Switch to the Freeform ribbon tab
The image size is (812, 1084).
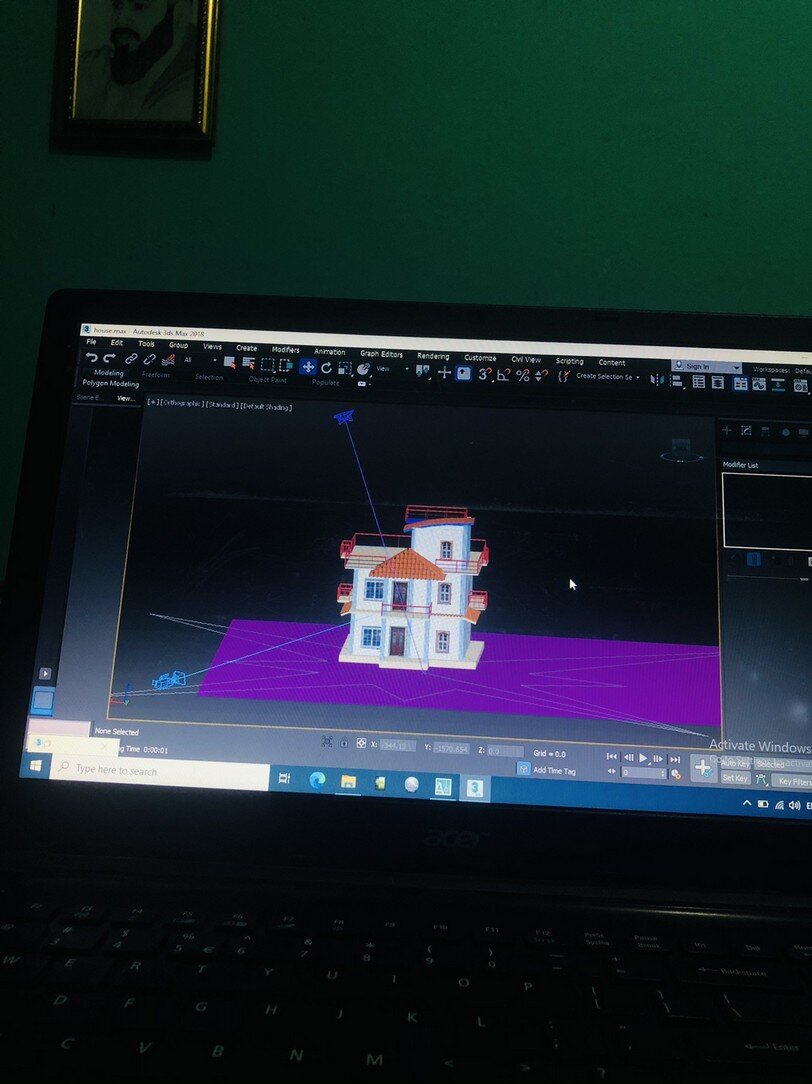point(155,375)
